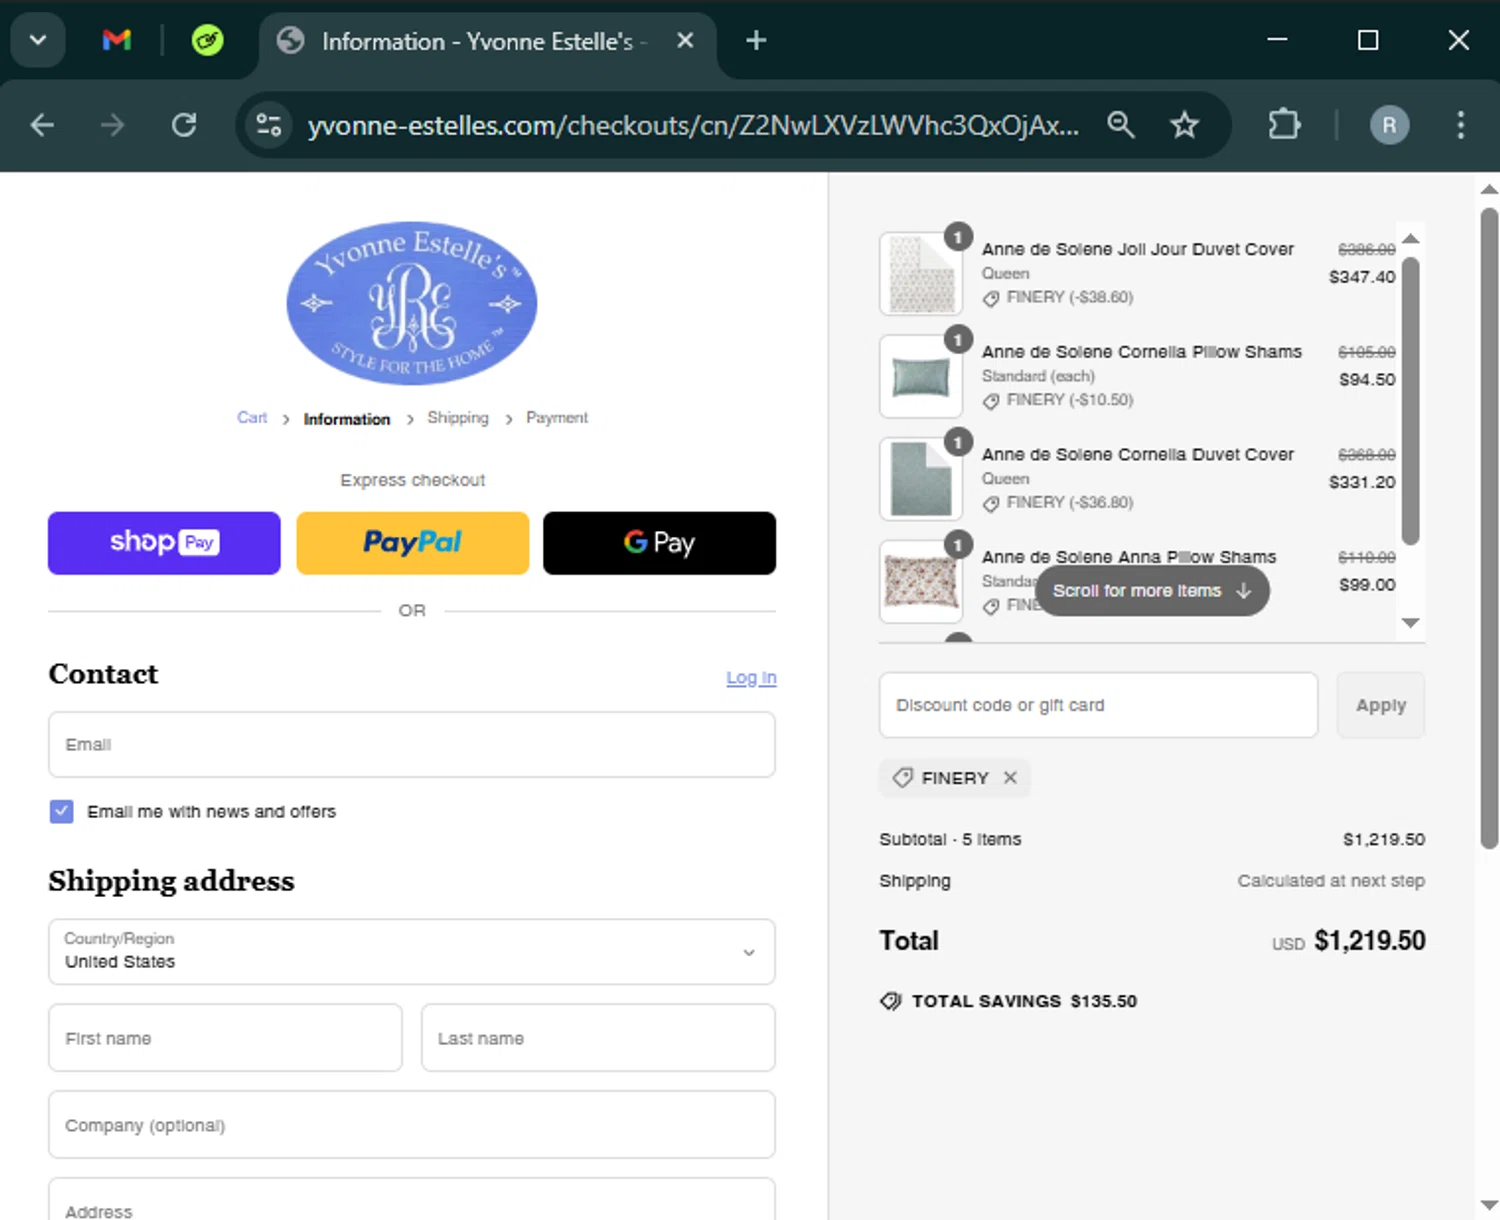Click Scroll for more items button
This screenshot has width=1500, height=1220.
(x=1152, y=591)
